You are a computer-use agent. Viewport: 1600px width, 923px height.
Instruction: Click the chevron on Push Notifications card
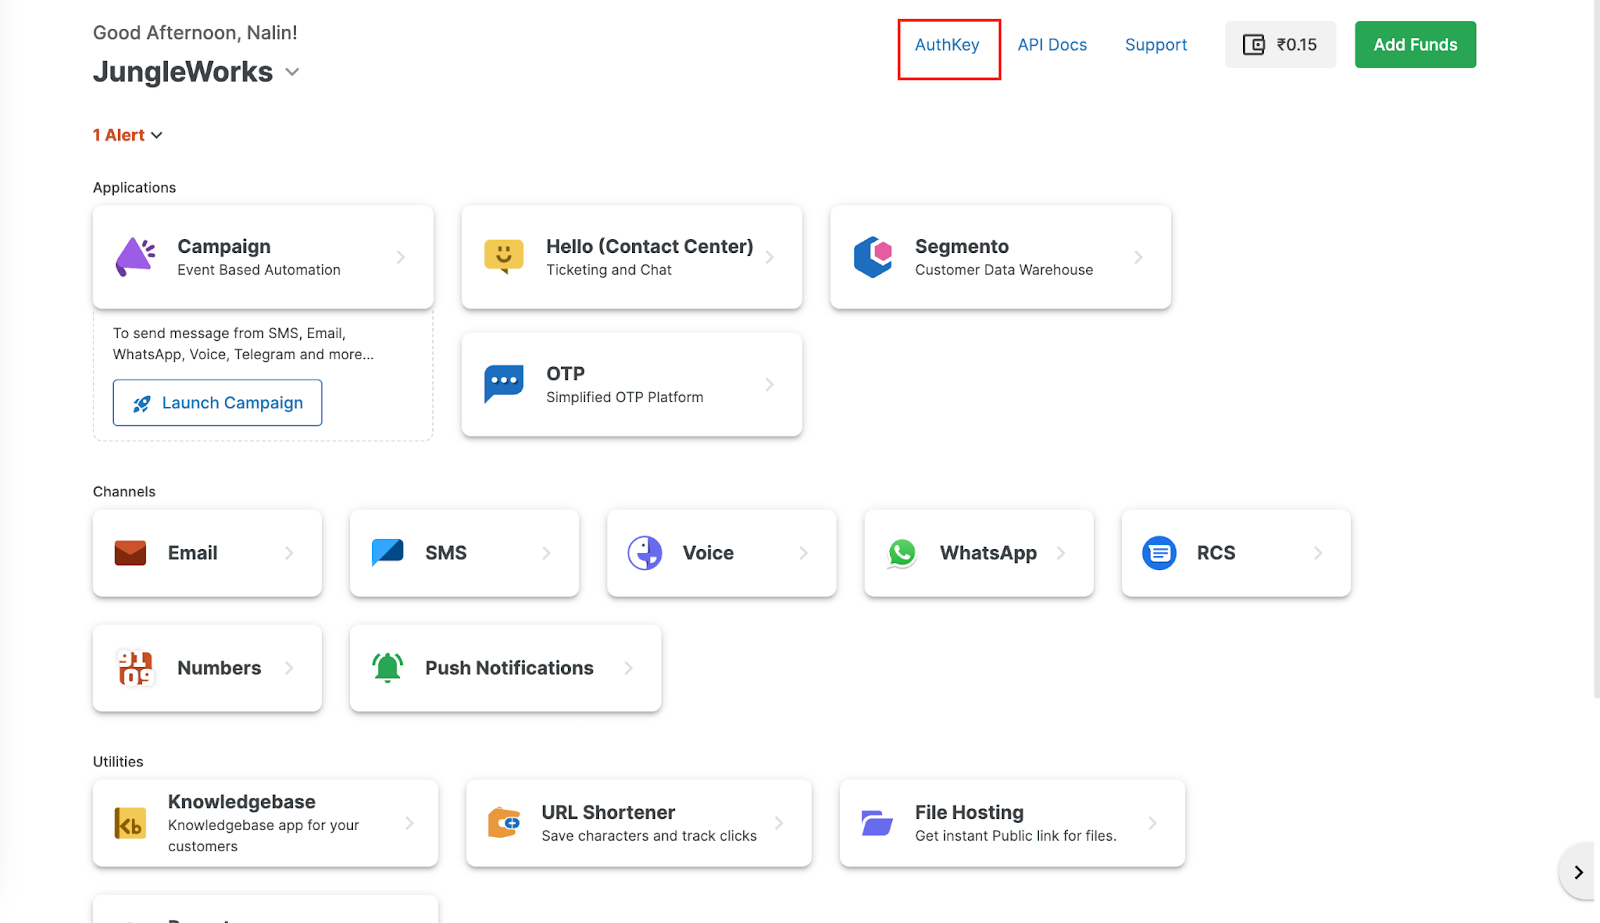point(628,668)
